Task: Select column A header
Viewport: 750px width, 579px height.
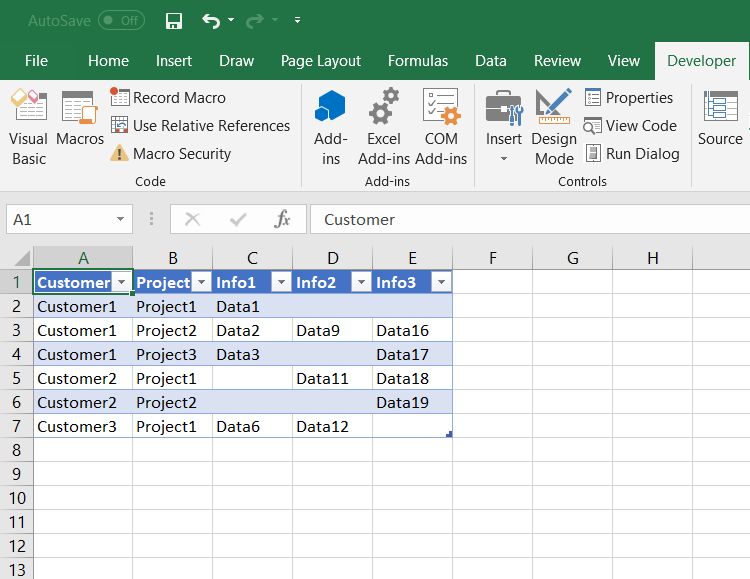Action: (83, 258)
